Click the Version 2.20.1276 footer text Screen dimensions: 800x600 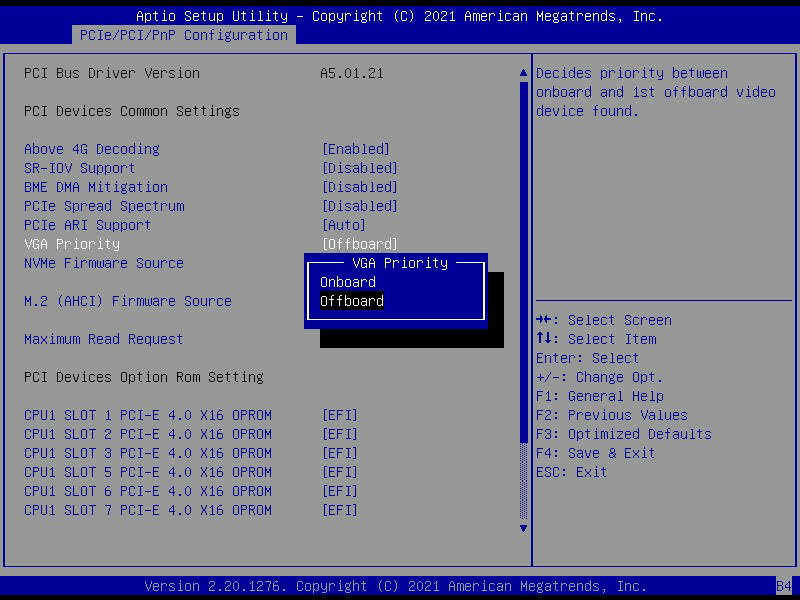pos(396,586)
